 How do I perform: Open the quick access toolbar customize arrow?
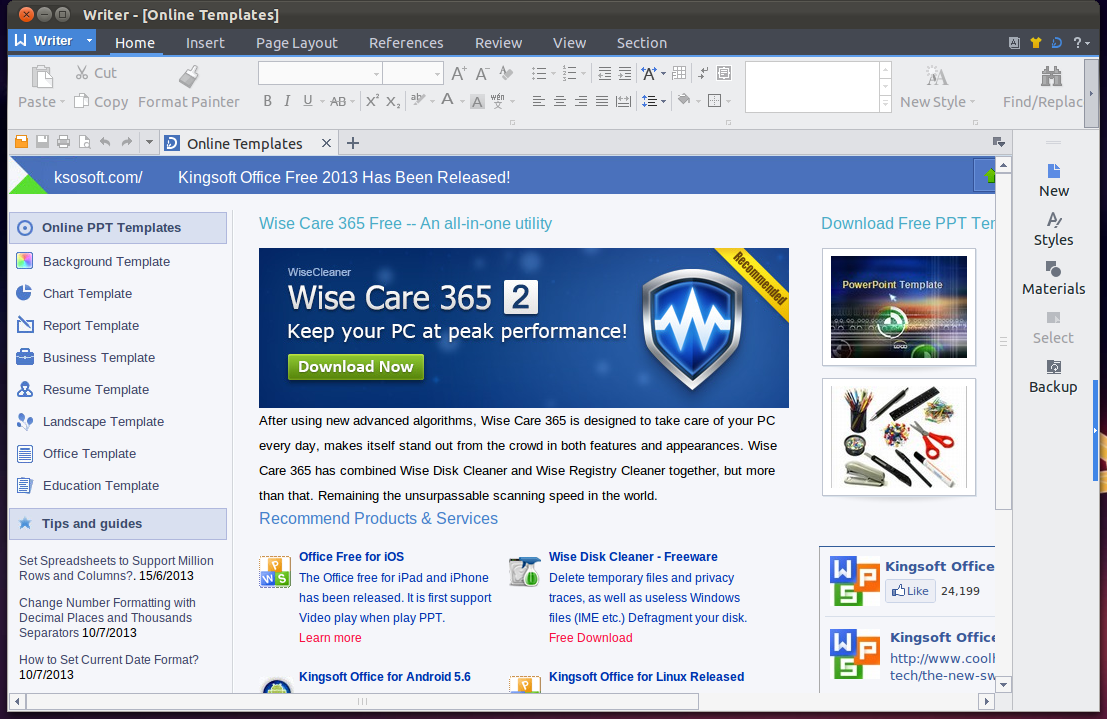coord(149,143)
